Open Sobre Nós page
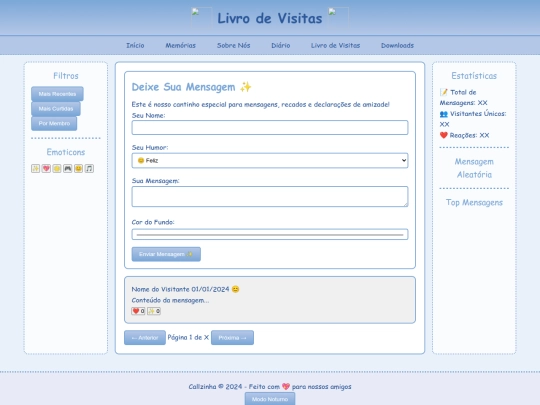Image resolution: width=540 pixels, height=405 pixels. click(x=233, y=45)
